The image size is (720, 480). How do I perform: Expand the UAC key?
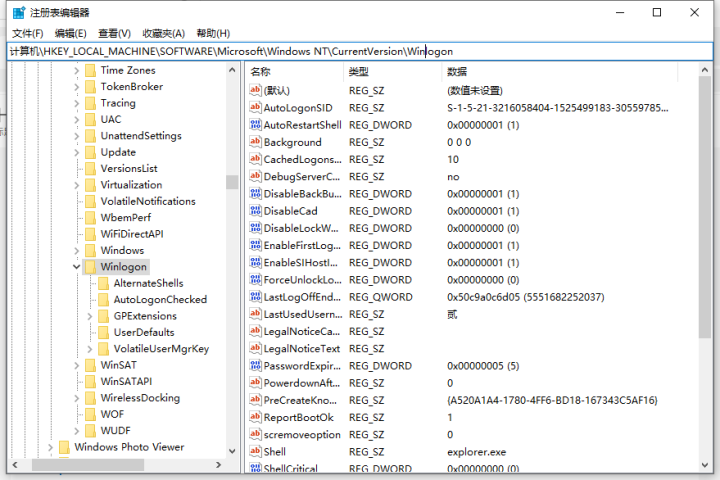(76, 119)
